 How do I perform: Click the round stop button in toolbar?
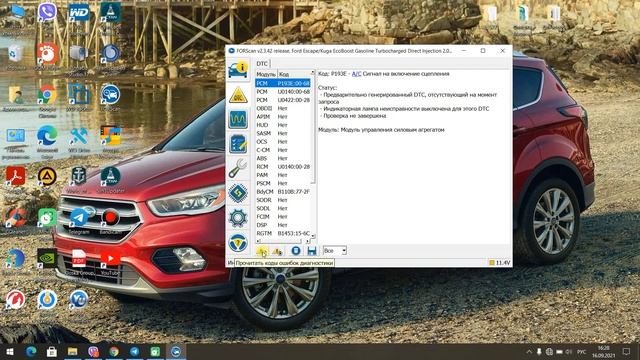pos(296,251)
